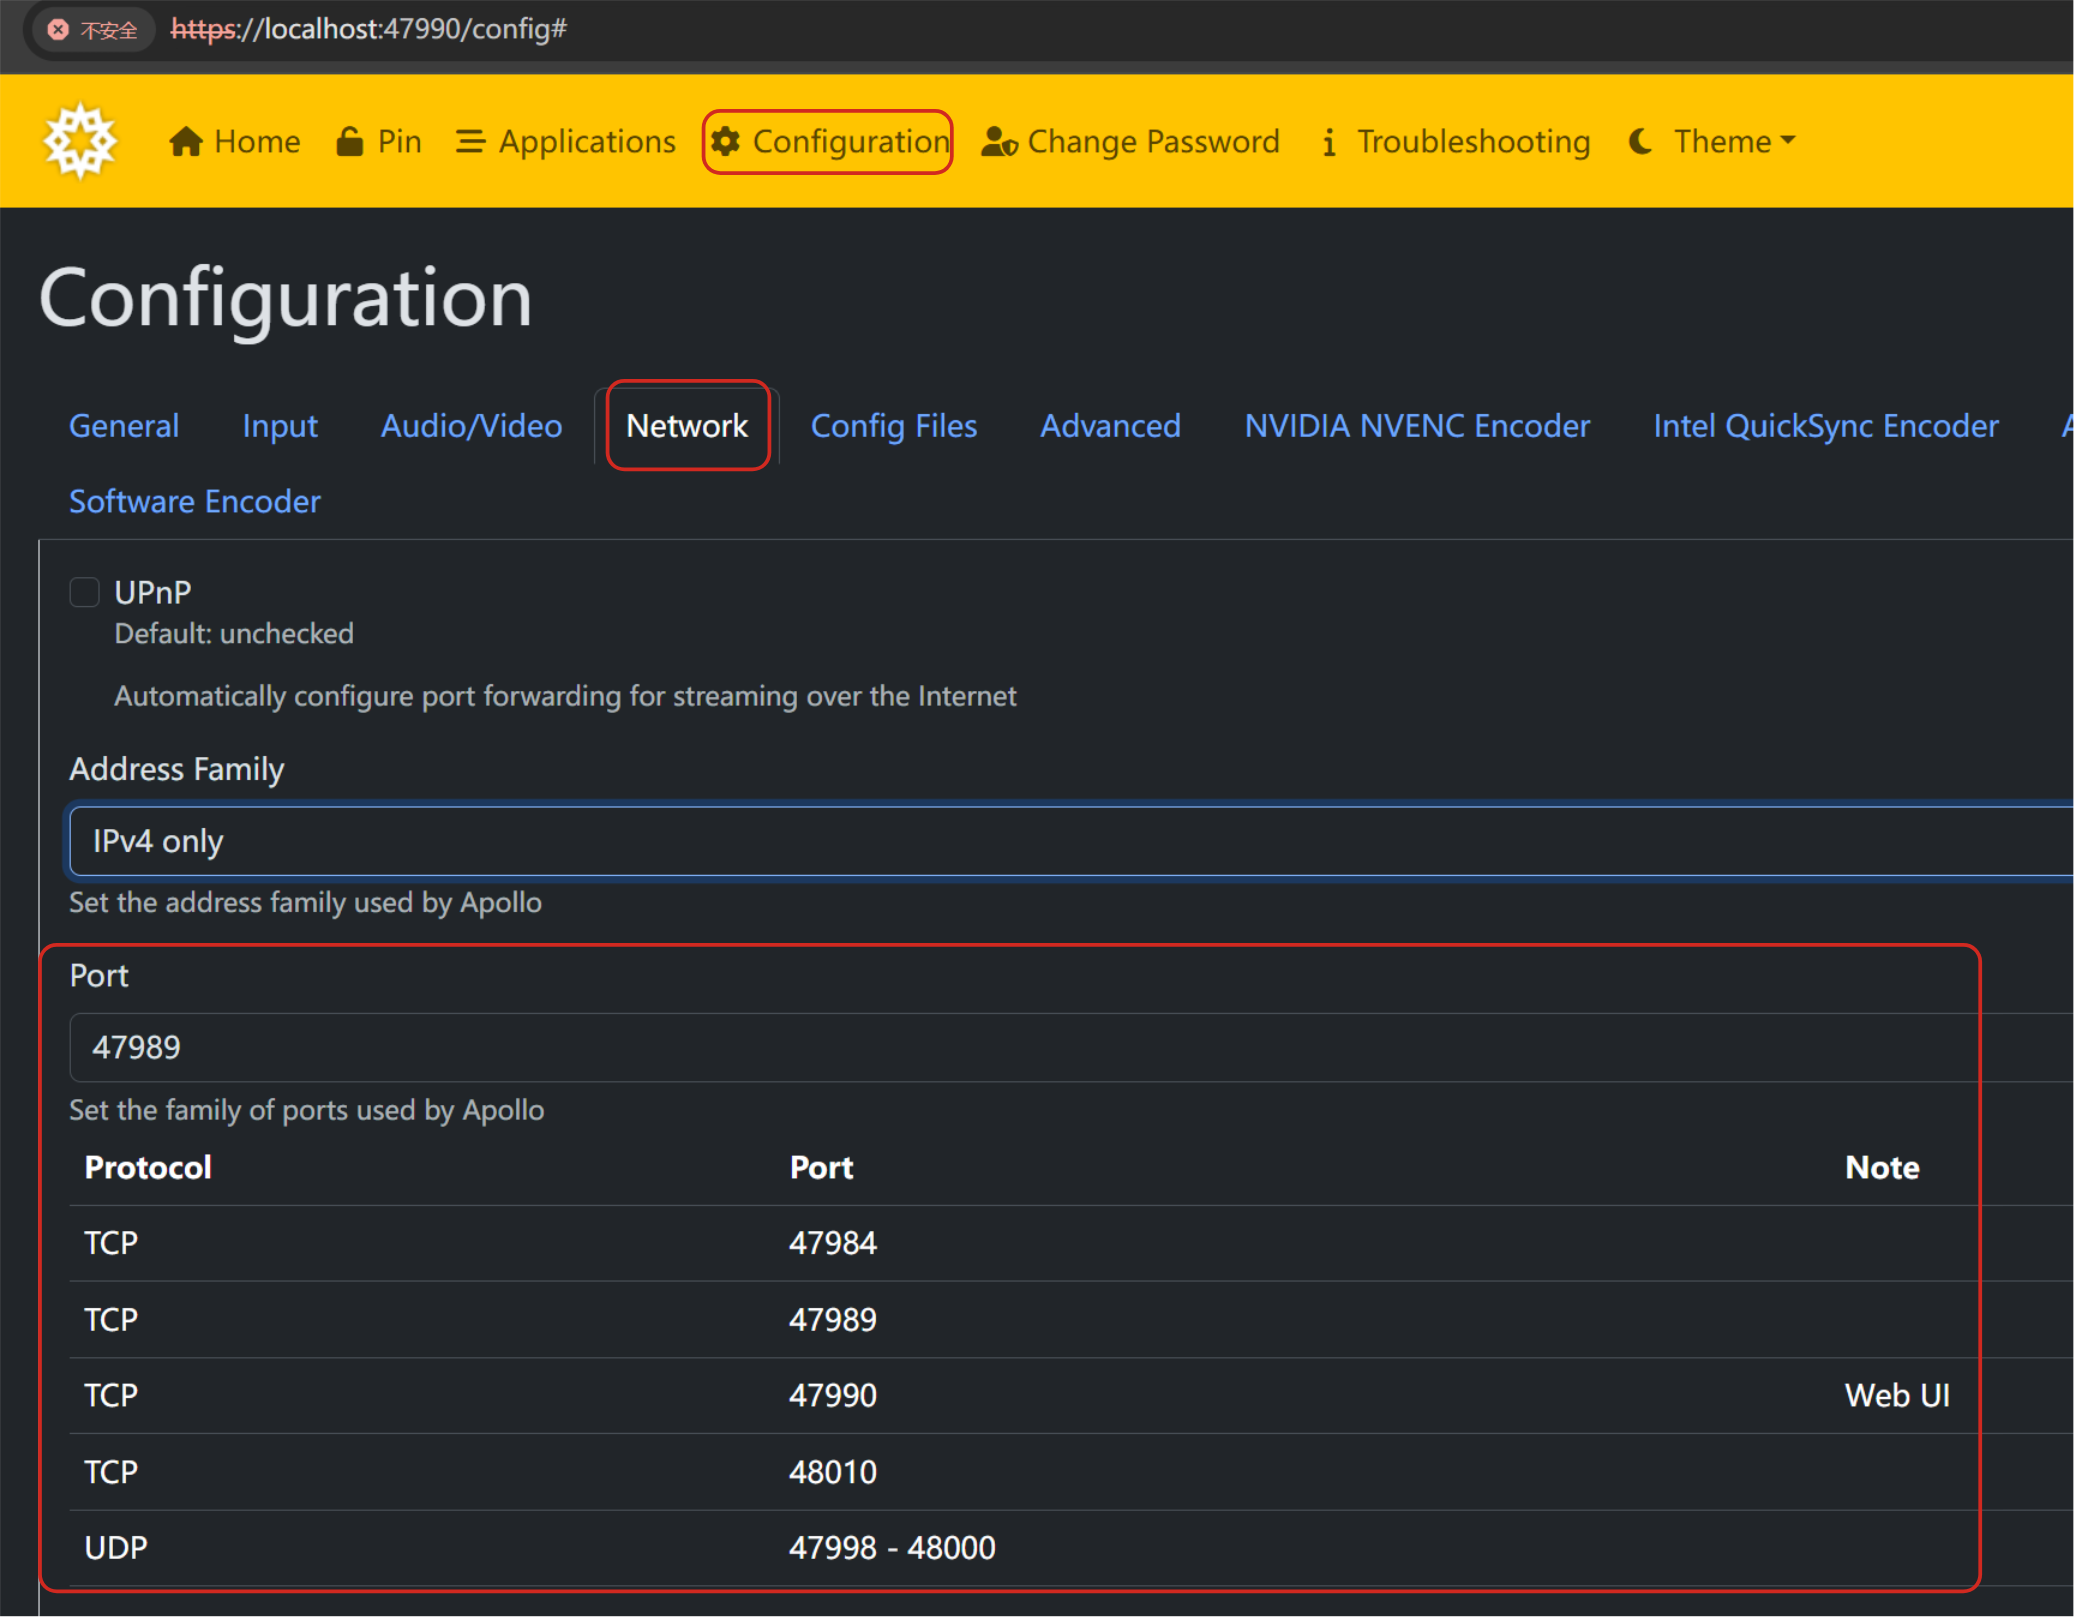
Task: Click the Troubleshooting info icon
Action: pyautogui.click(x=1329, y=141)
